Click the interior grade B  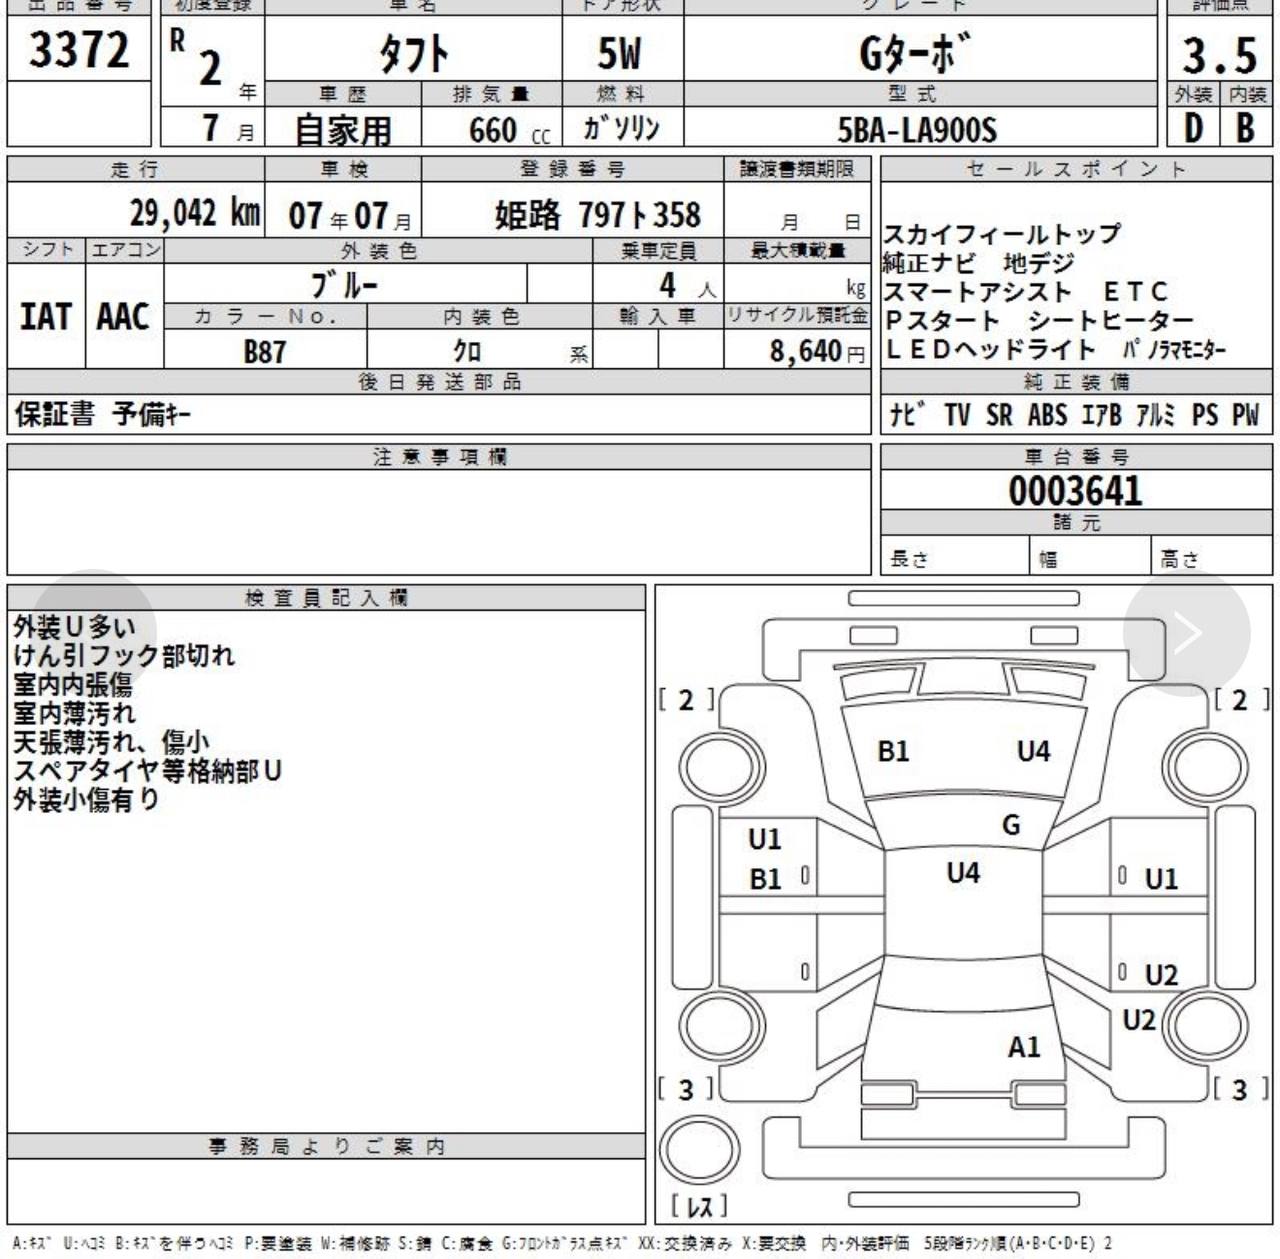point(1245,128)
